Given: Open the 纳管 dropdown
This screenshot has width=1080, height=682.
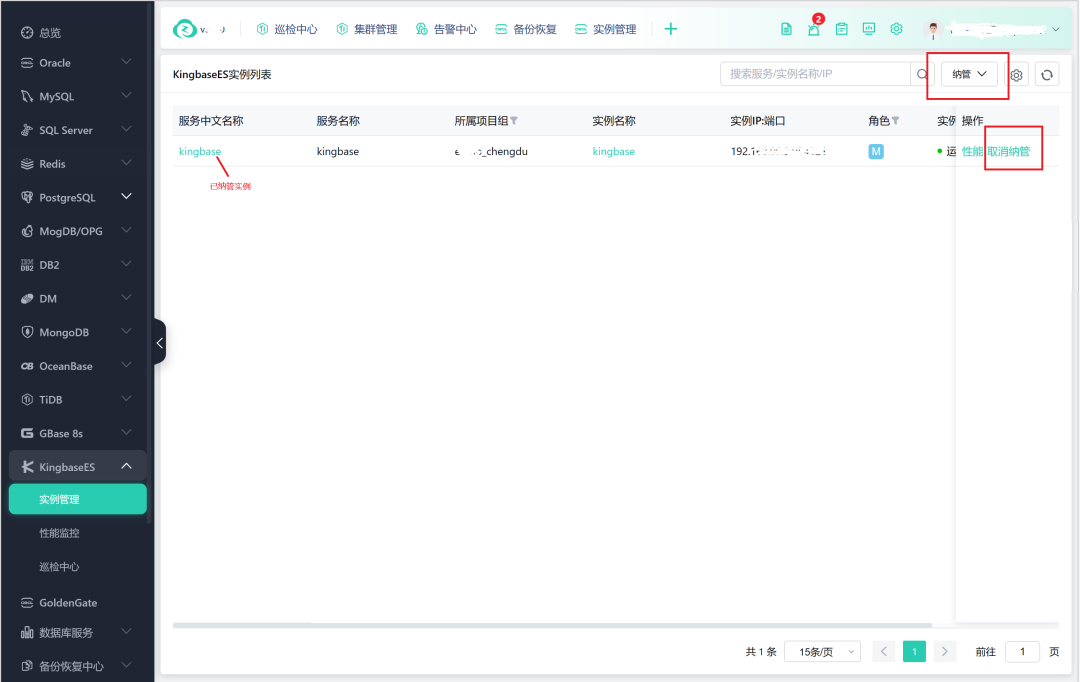Looking at the screenshot, I should [969, 74].
